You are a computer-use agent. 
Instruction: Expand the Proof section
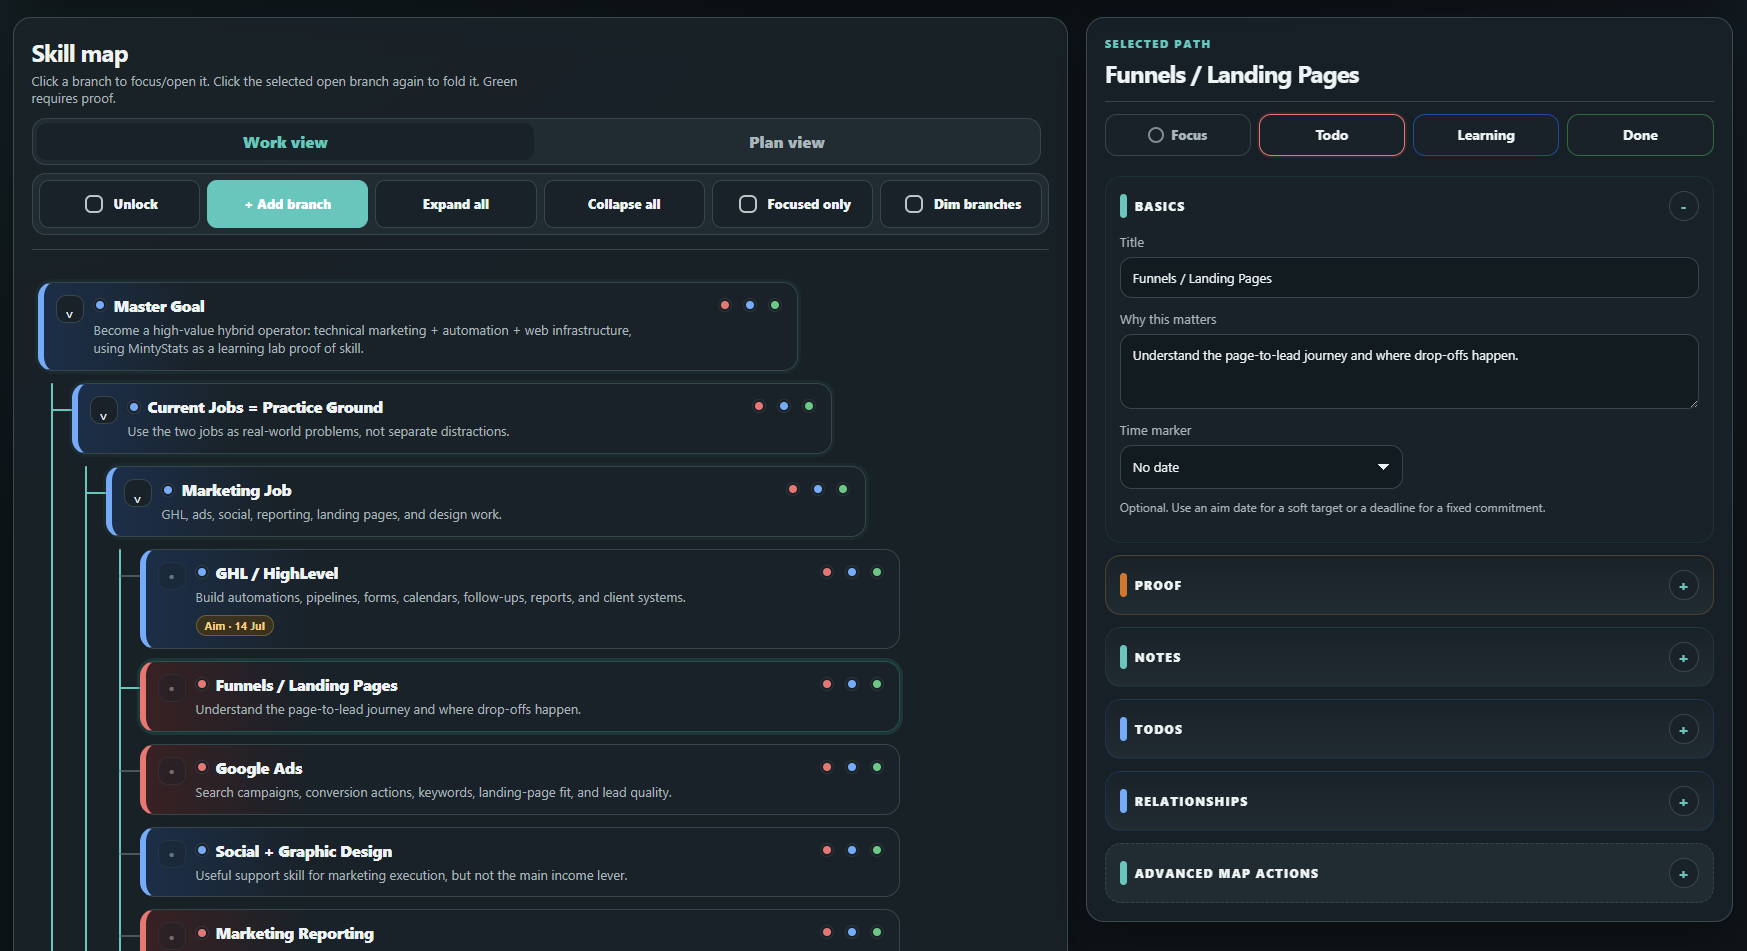coord(1683,585)
